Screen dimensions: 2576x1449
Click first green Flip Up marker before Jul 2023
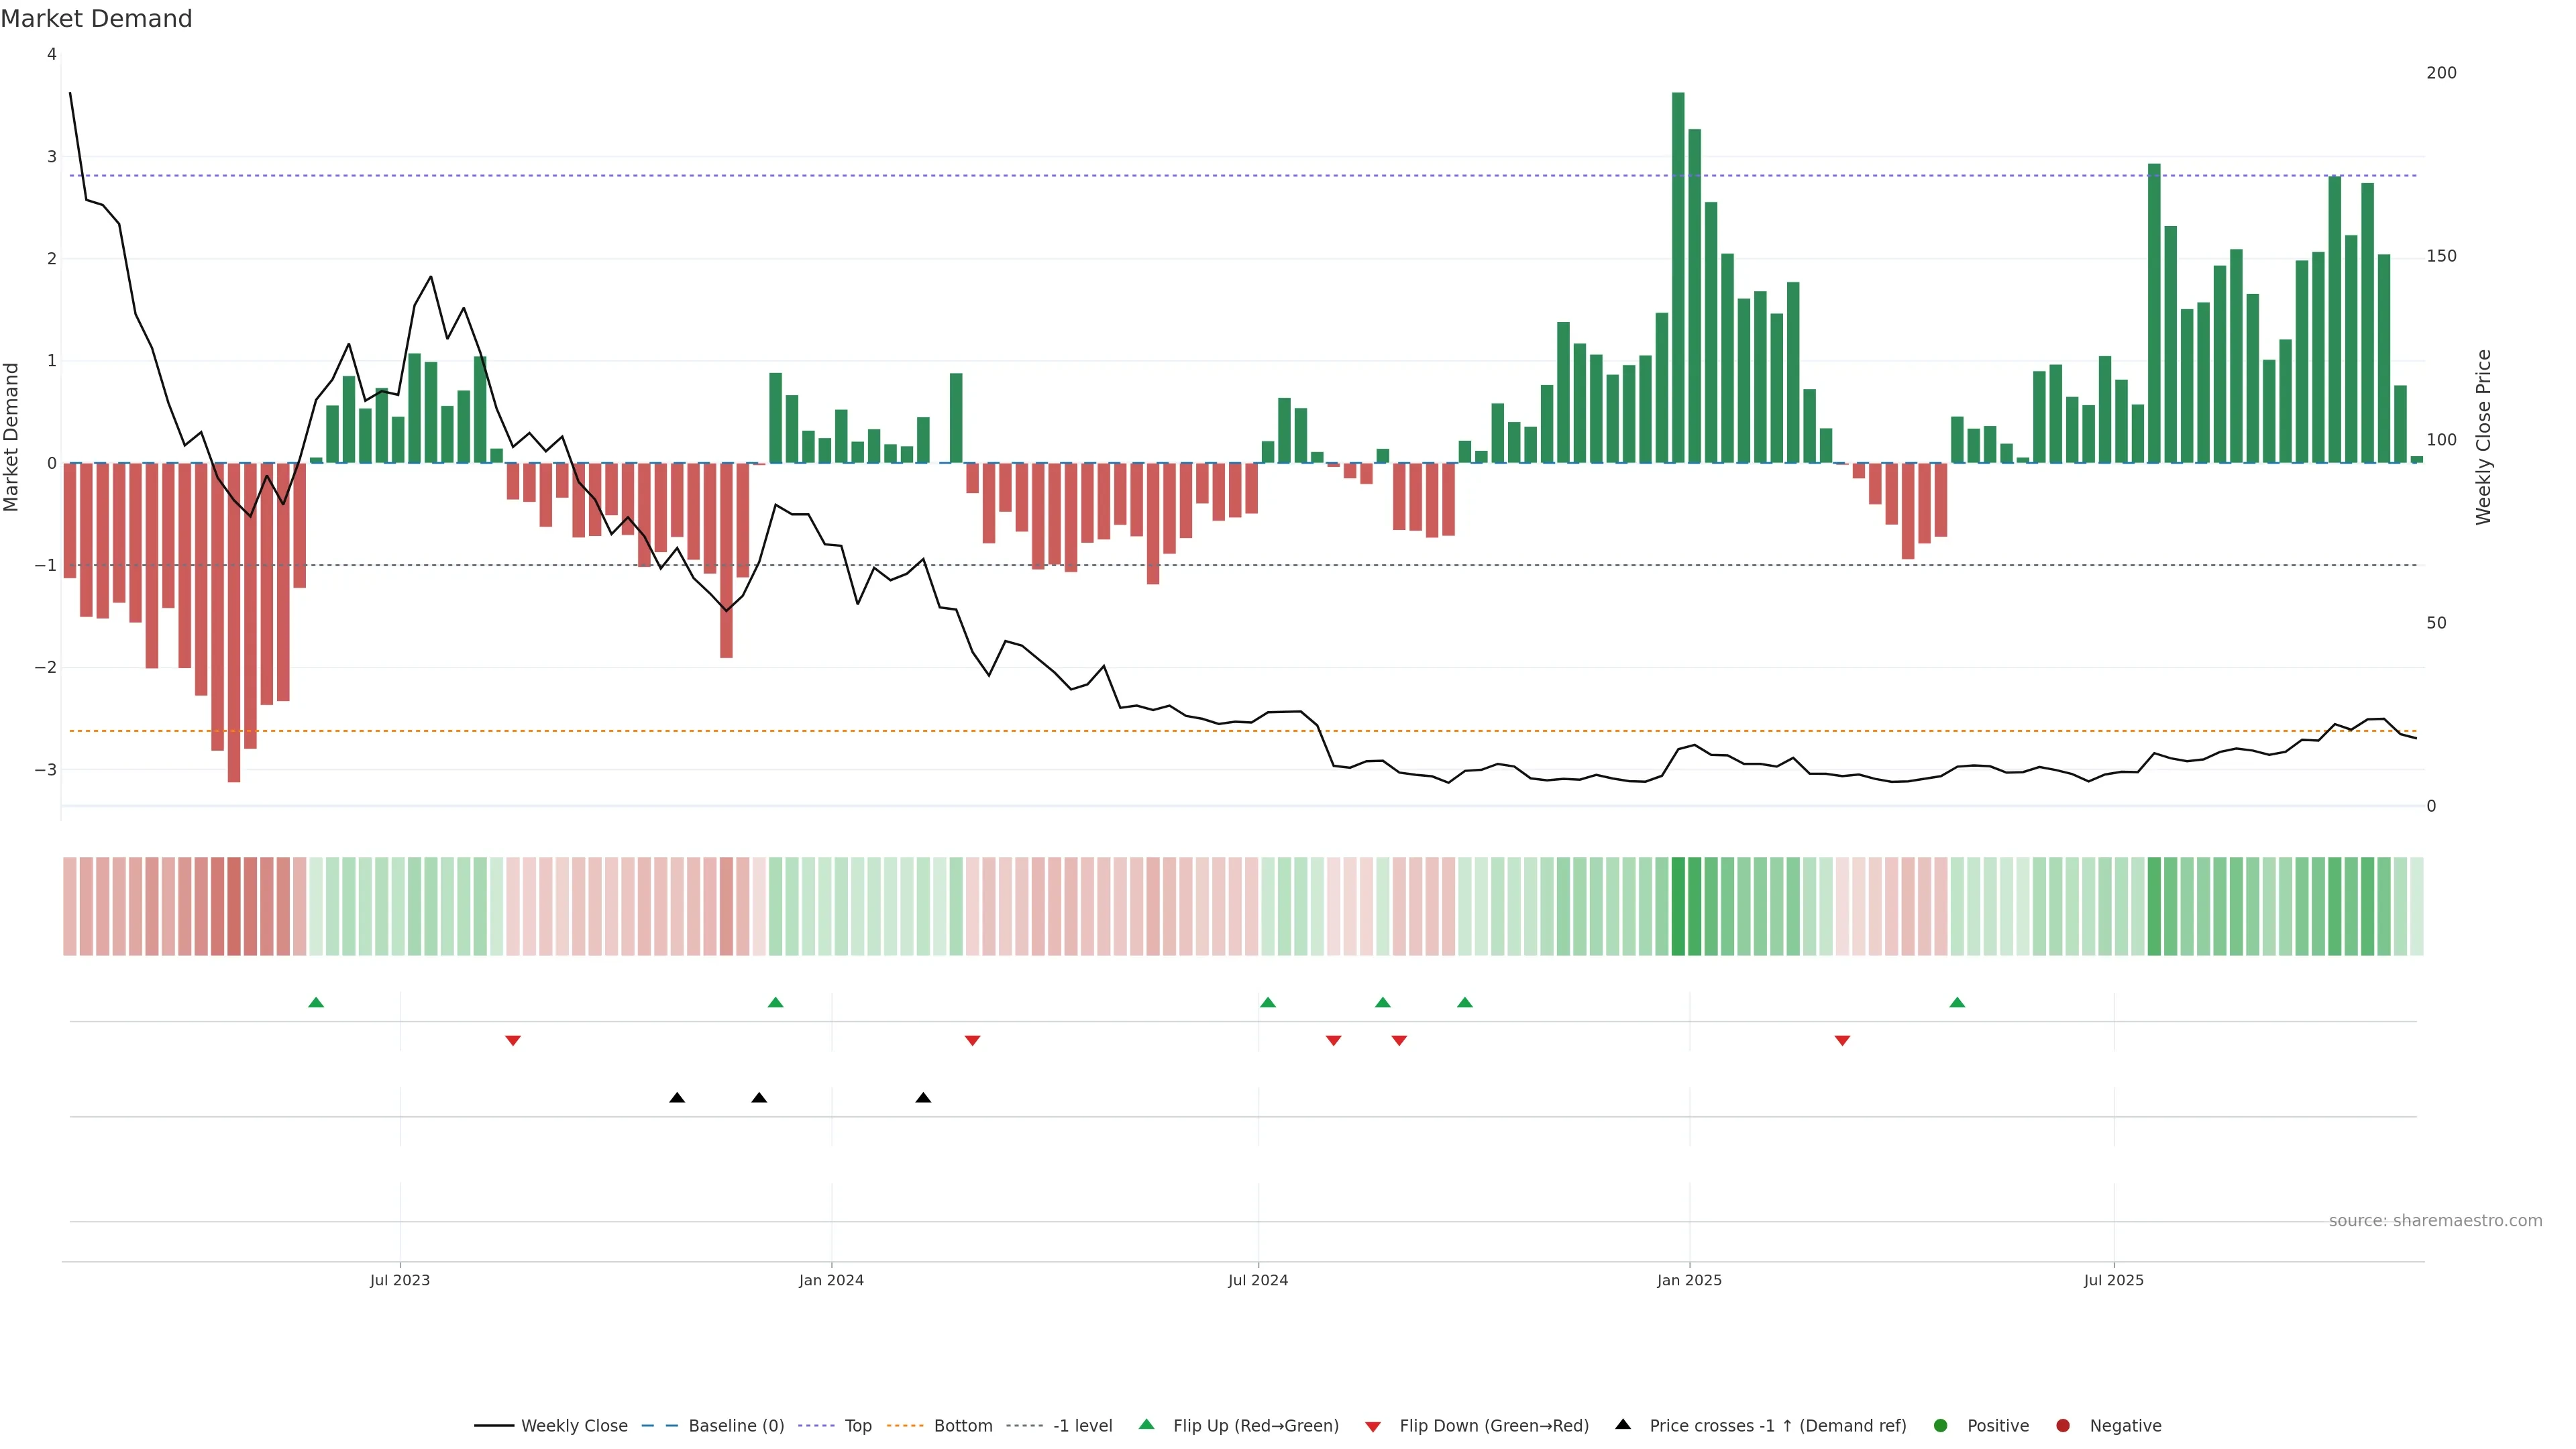pos(316,1002)
